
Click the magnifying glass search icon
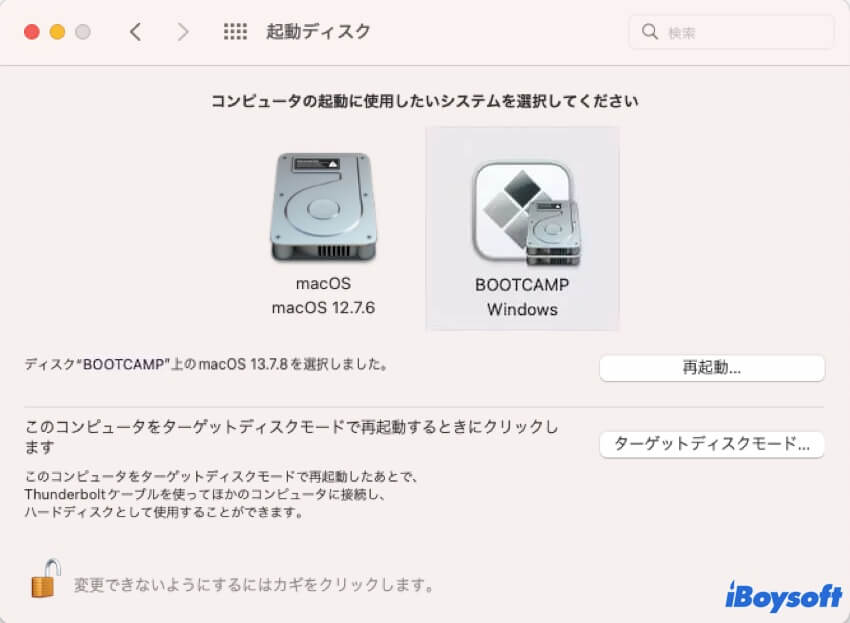(649, 32)
